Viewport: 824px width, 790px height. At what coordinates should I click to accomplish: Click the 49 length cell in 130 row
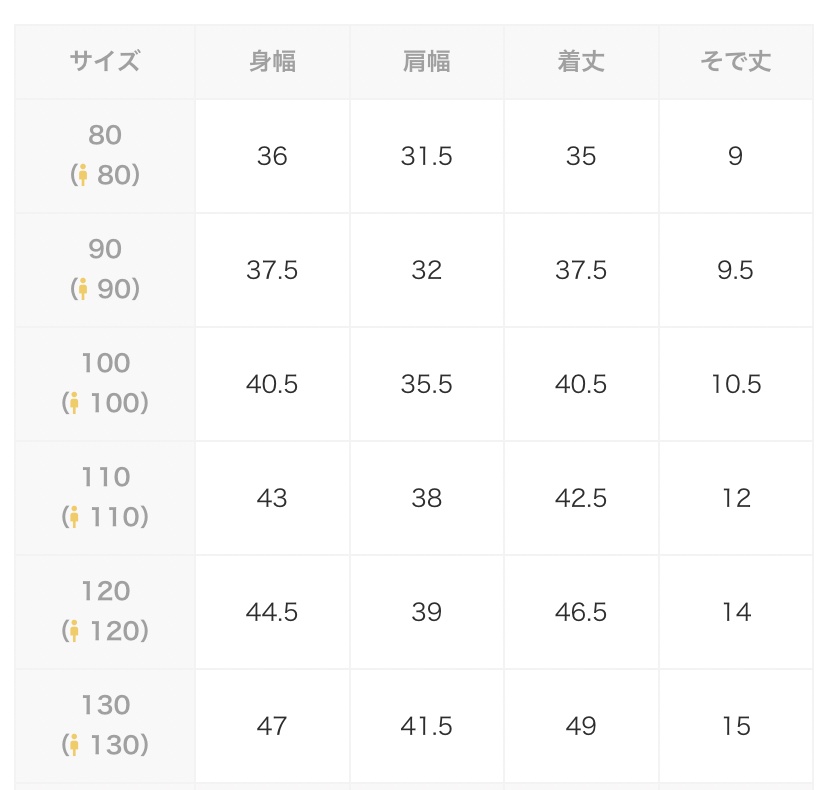coord(581,726)
